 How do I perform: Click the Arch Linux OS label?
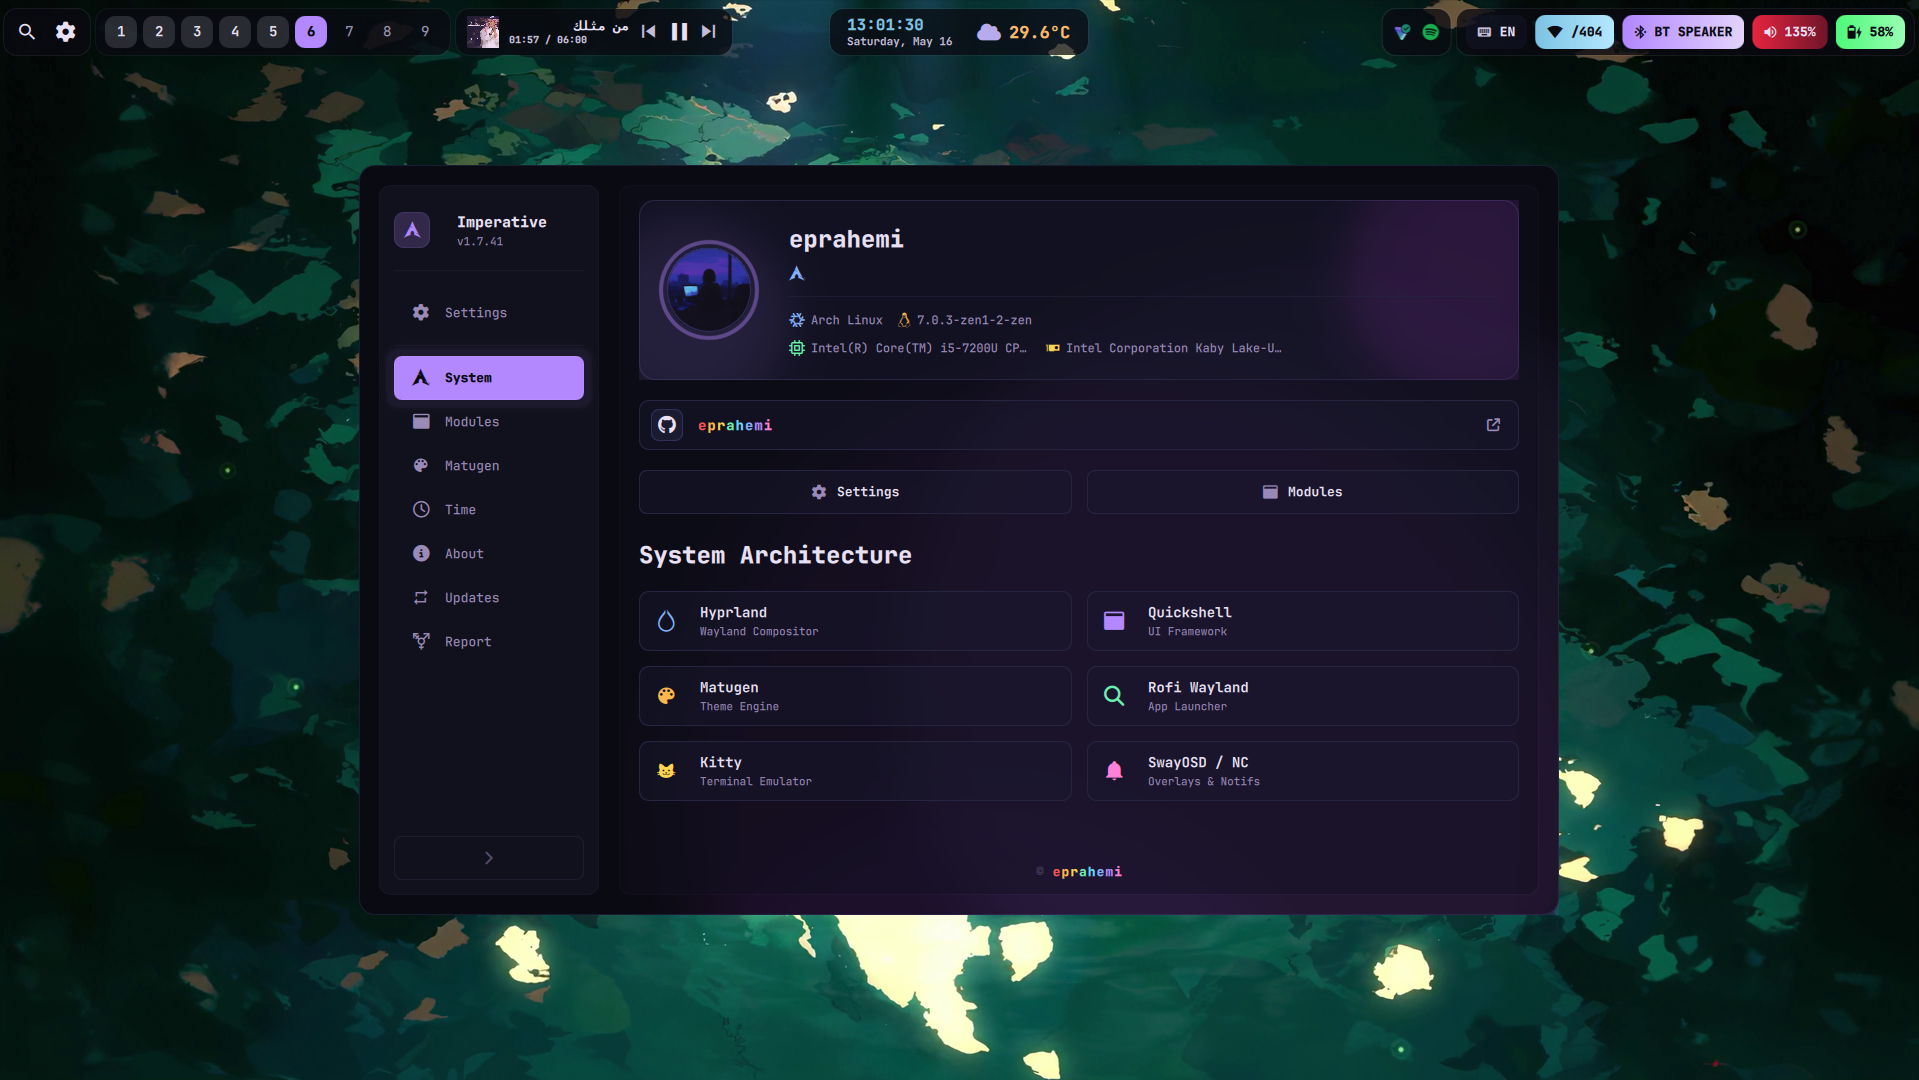click(846, 320)
